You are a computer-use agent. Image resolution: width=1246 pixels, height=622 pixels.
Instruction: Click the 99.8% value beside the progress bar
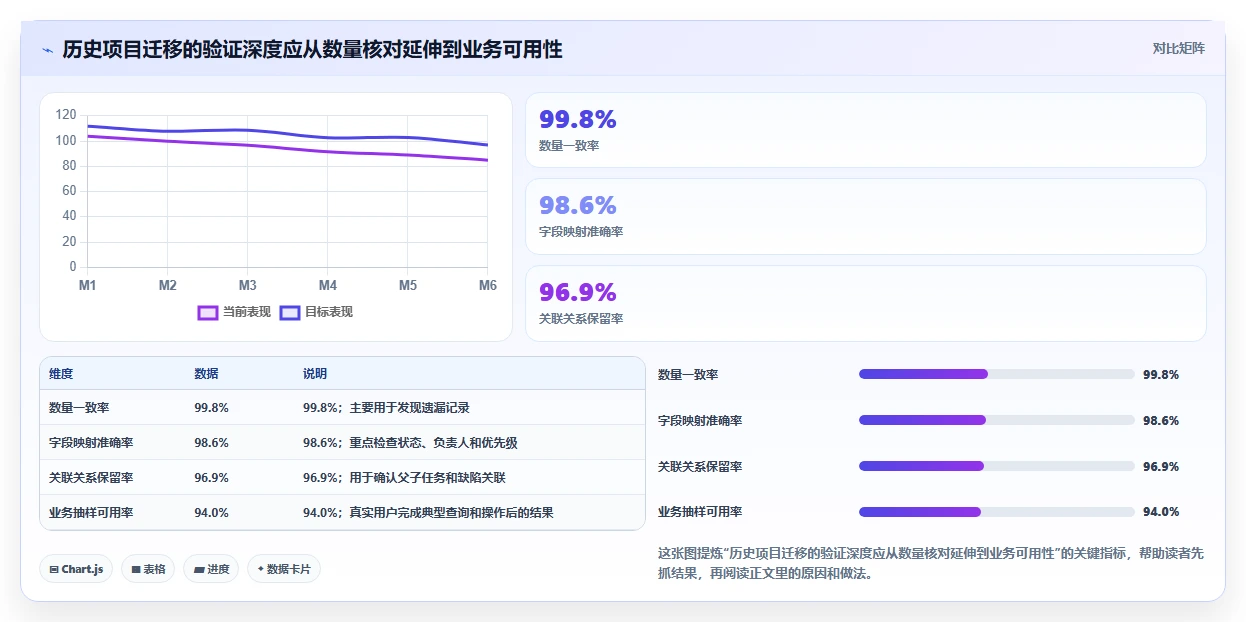1161,374
